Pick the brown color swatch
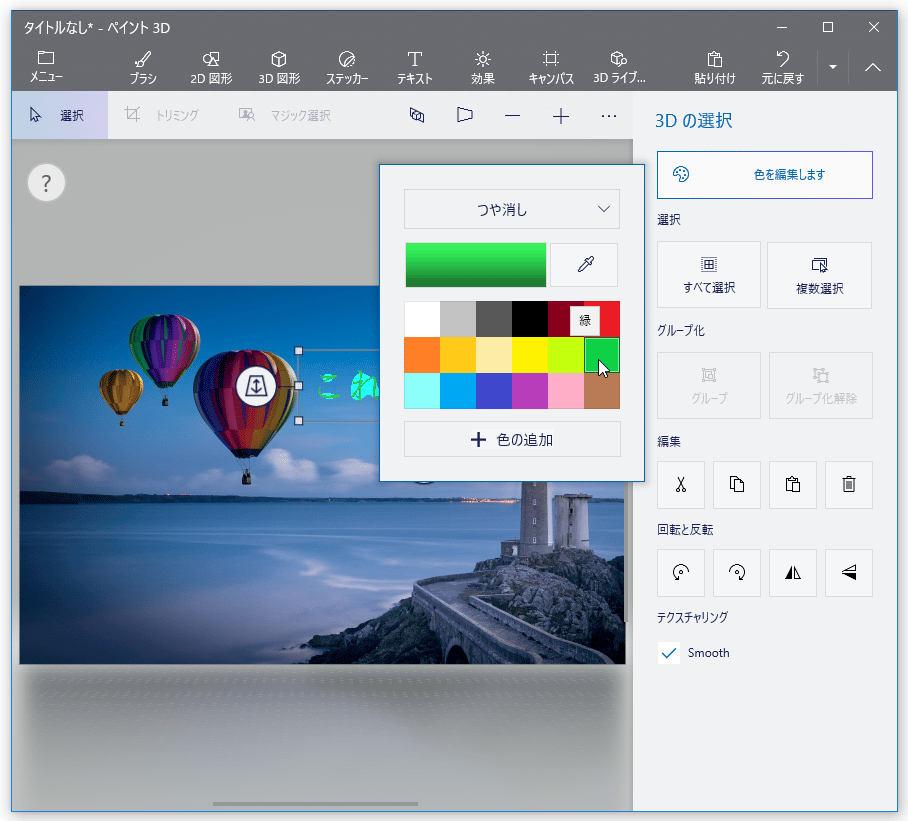 (602, 391)
